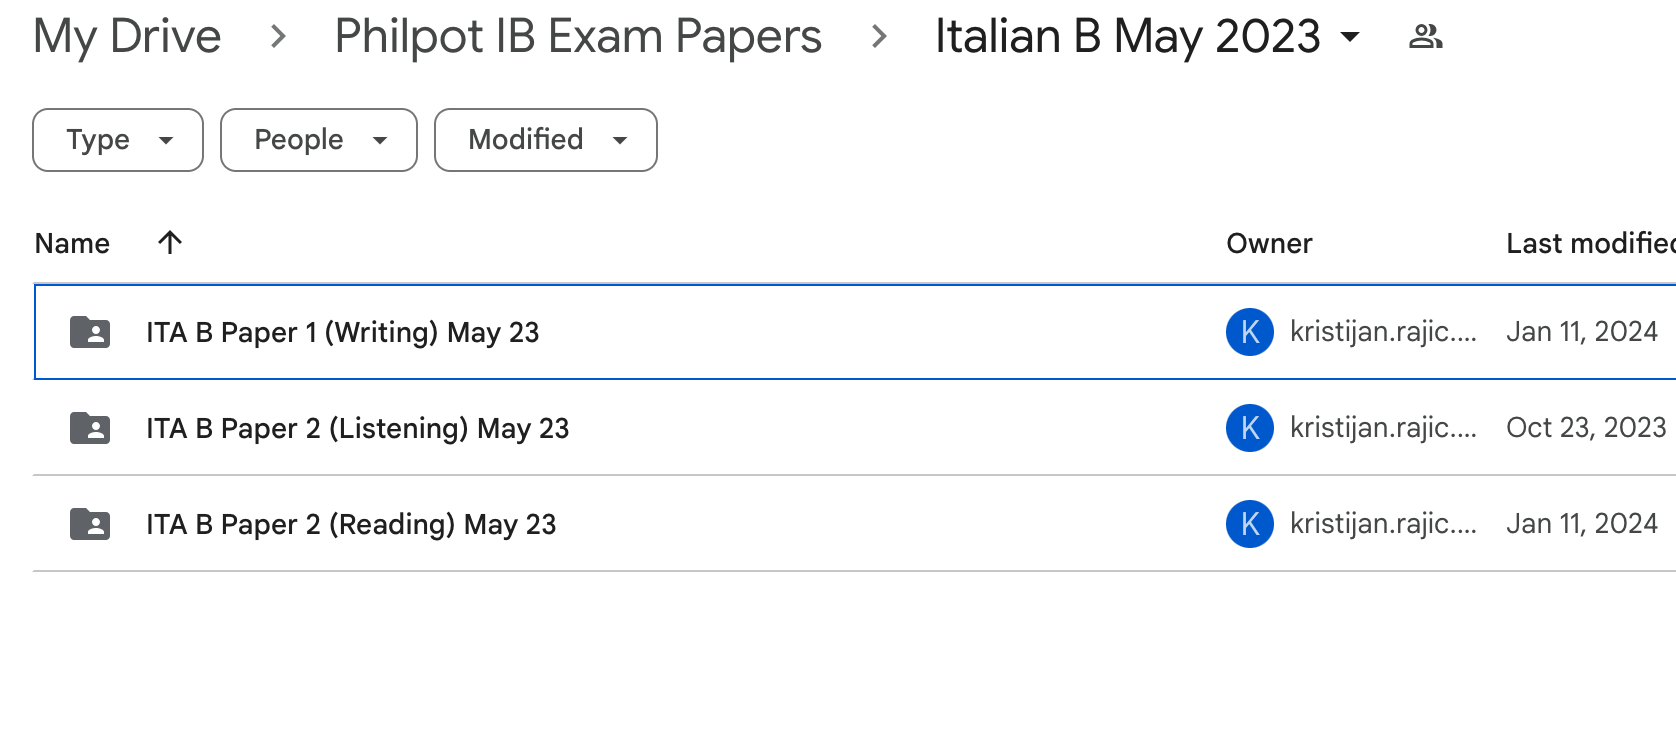Open the People filter dropdown
This screenshot has height=734, width=1676.
(318, 140)
